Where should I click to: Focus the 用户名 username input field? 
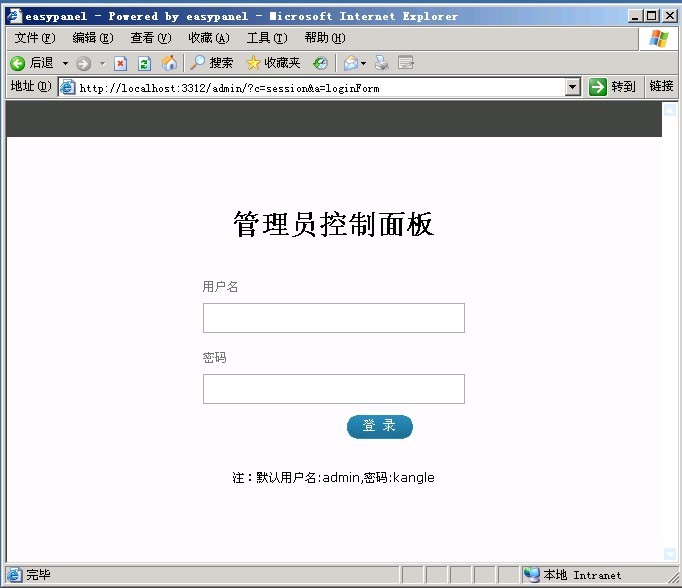pyautogui.click(x=334, y=318)
